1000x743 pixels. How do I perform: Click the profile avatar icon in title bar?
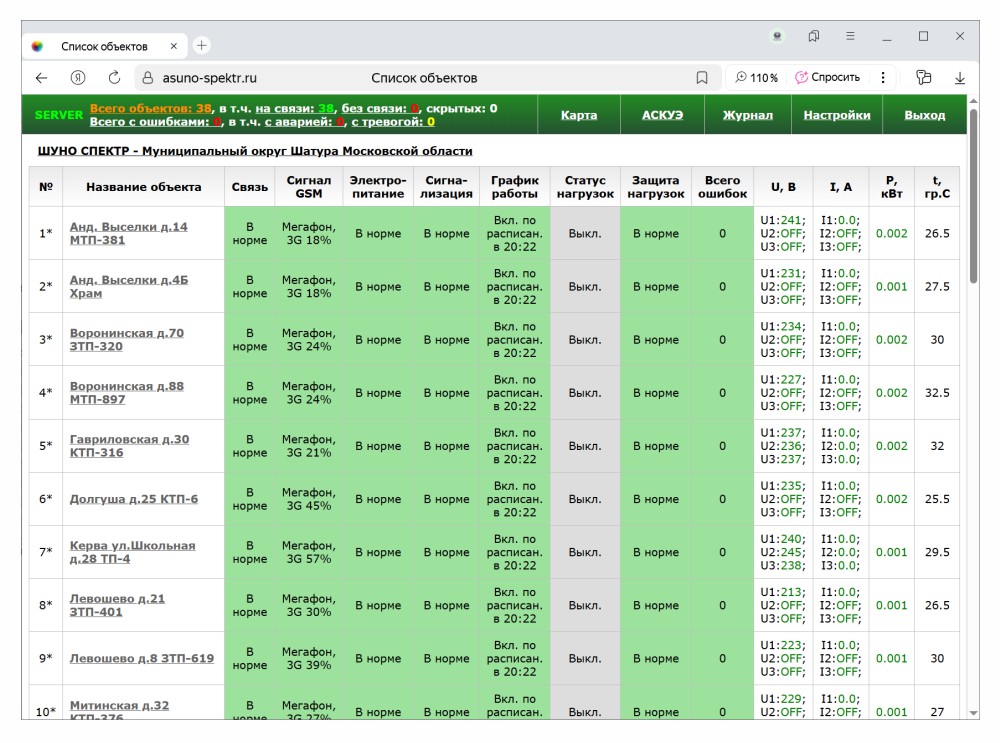pyautogui.click(x=778, y=37)
